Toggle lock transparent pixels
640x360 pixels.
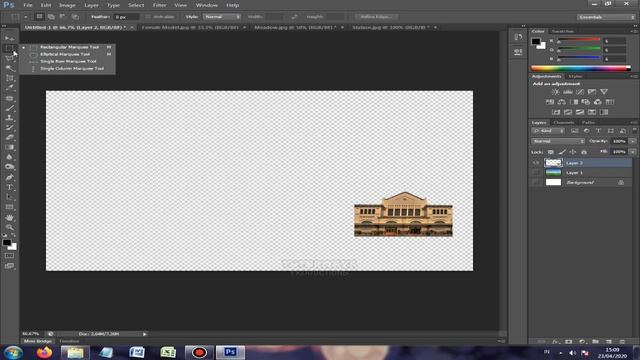551,152
